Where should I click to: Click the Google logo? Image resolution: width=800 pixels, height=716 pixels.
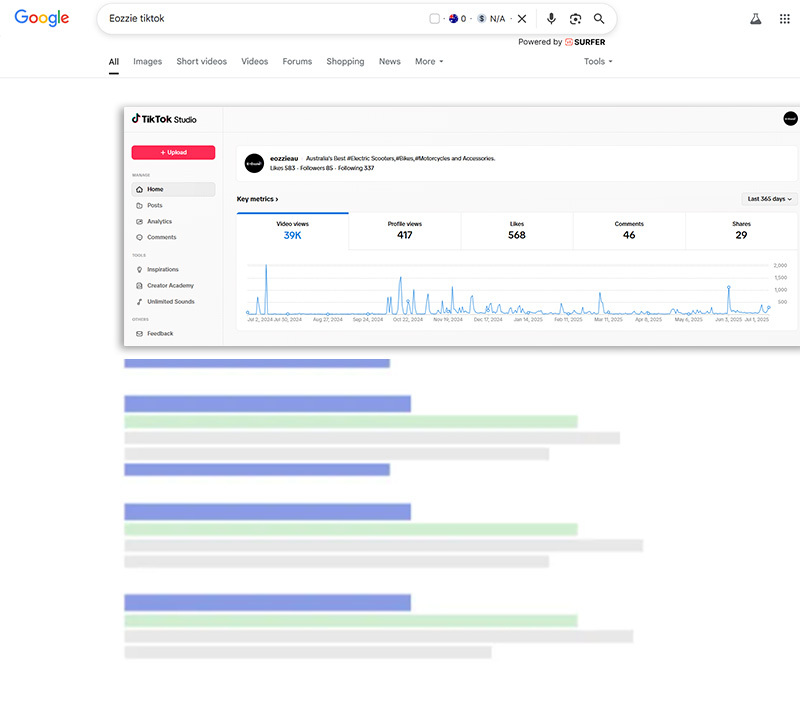(x=42, y=18)
